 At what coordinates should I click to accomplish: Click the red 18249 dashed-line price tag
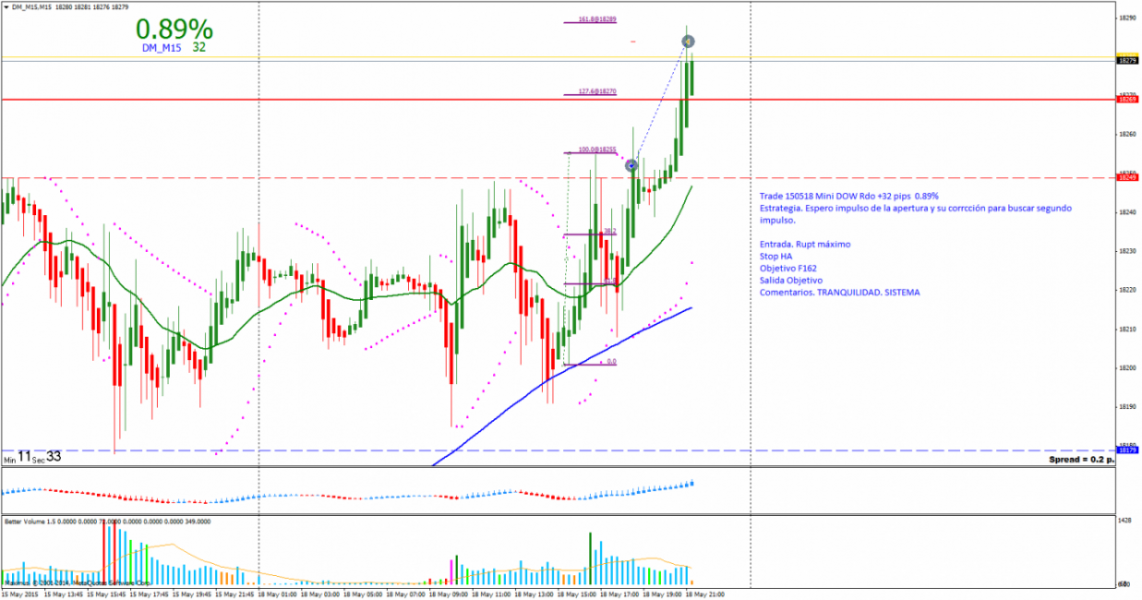(x=1126, y=177)
